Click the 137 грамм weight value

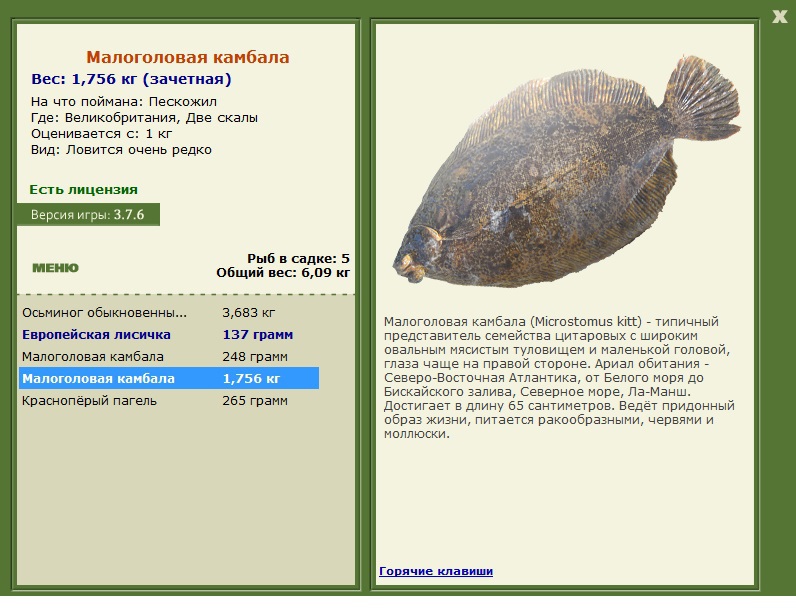[257, 335]
